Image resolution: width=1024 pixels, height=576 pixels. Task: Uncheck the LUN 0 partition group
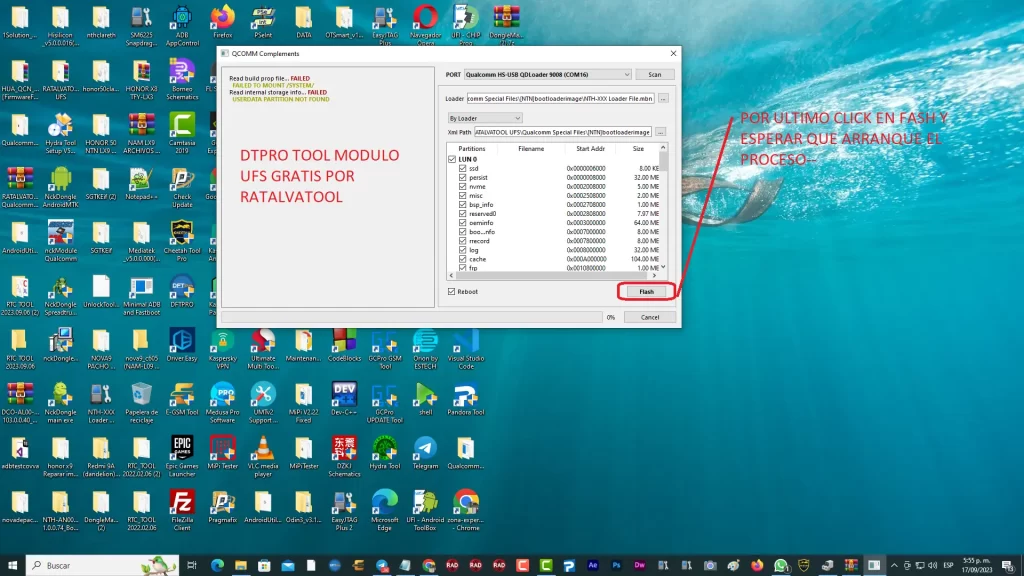click(452, 159)
